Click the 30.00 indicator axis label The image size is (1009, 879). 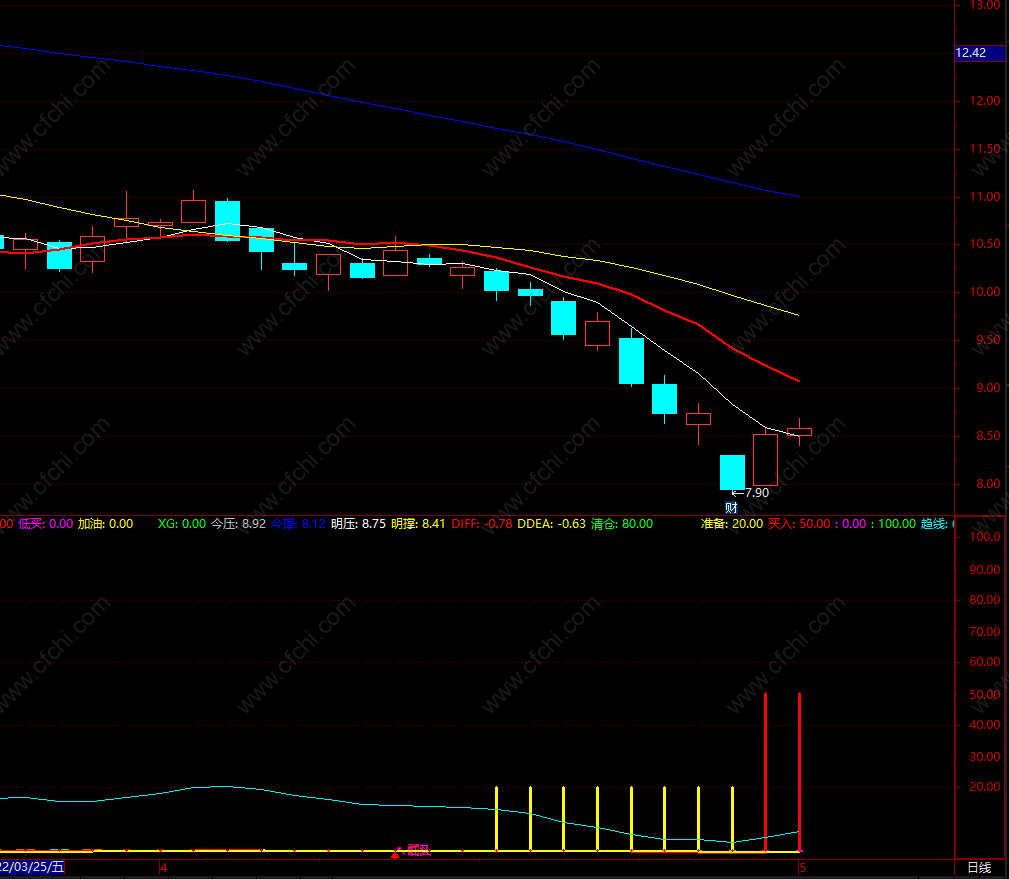coord(985,757)
